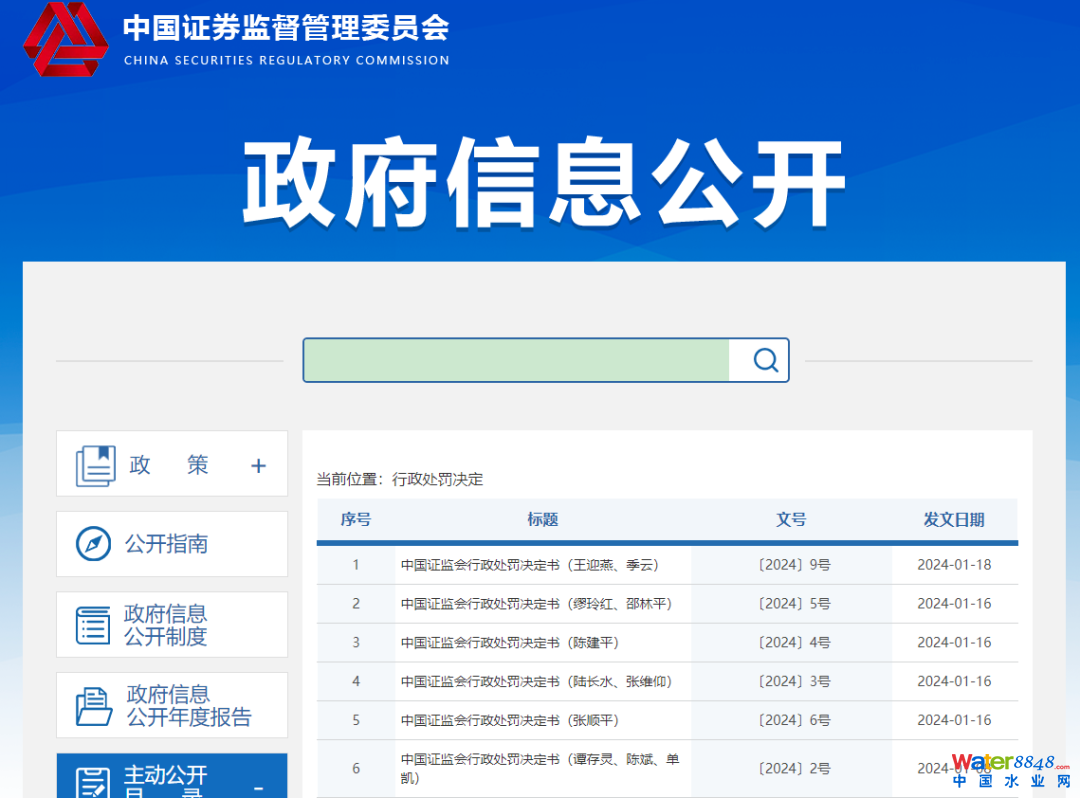
Task: Open penalty decision for 陆长水、张维仰
Action: 535,682
